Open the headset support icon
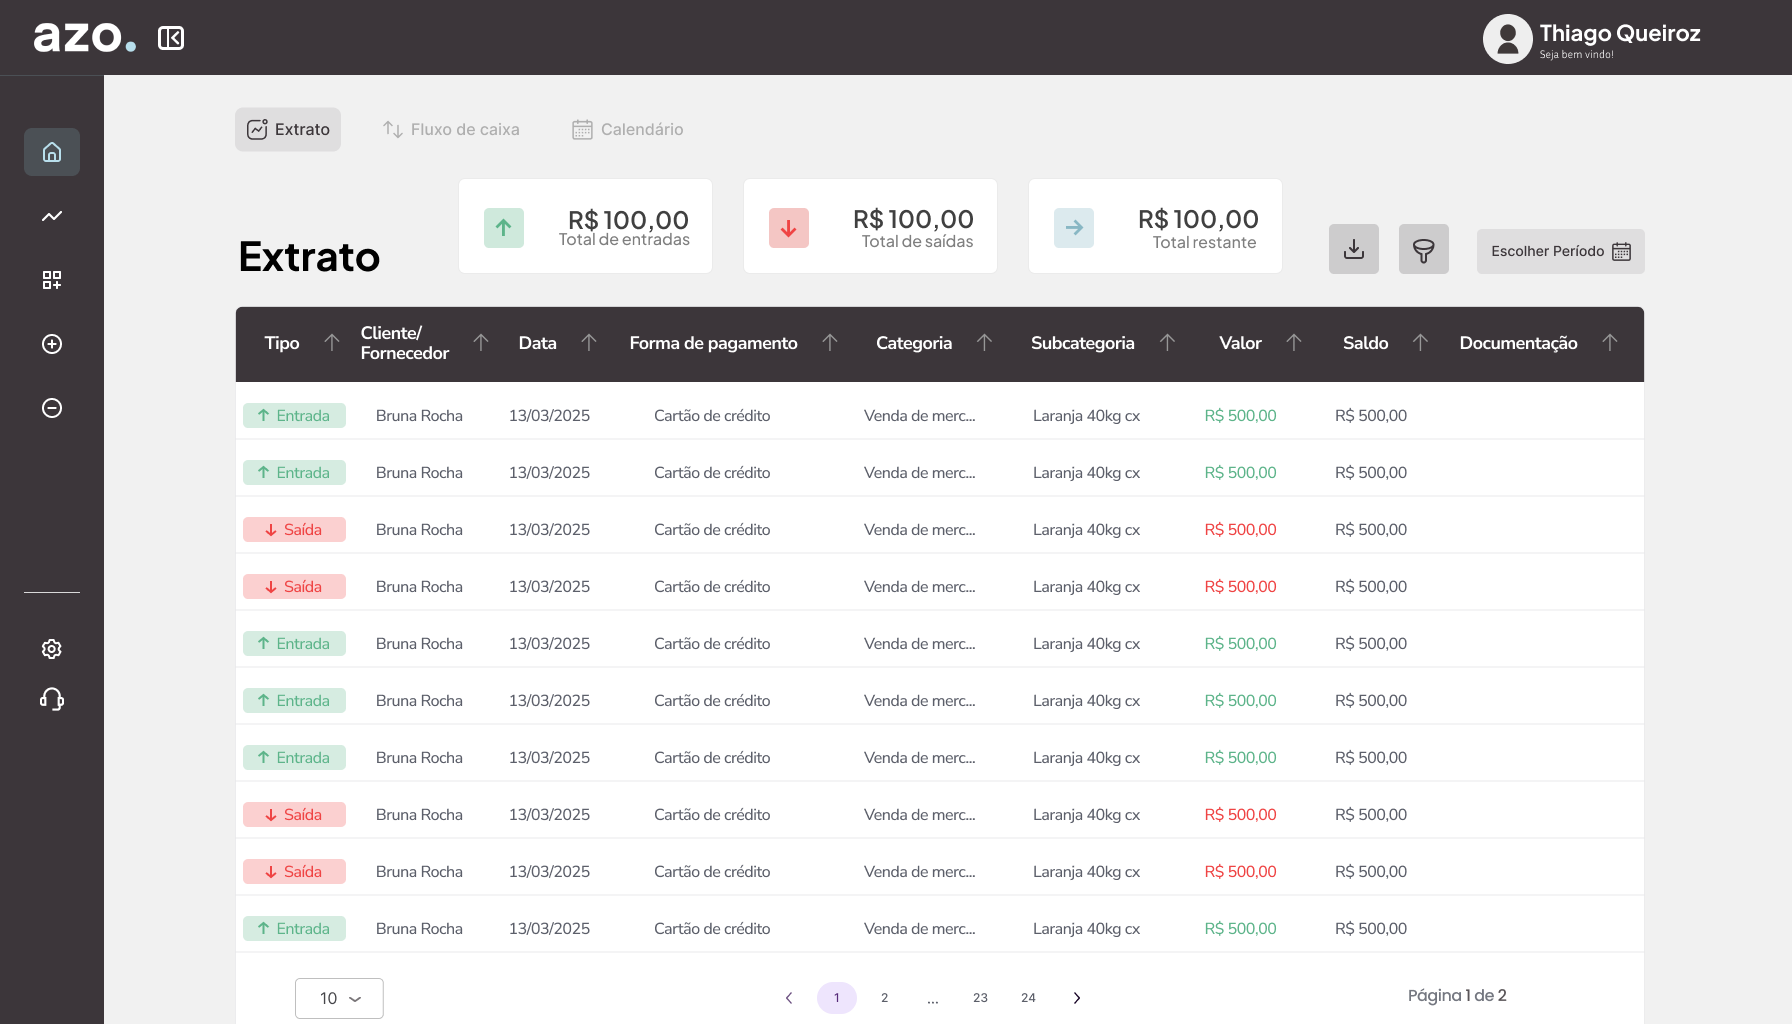The image size is (1792, 1024). click(x=52, y=699)
